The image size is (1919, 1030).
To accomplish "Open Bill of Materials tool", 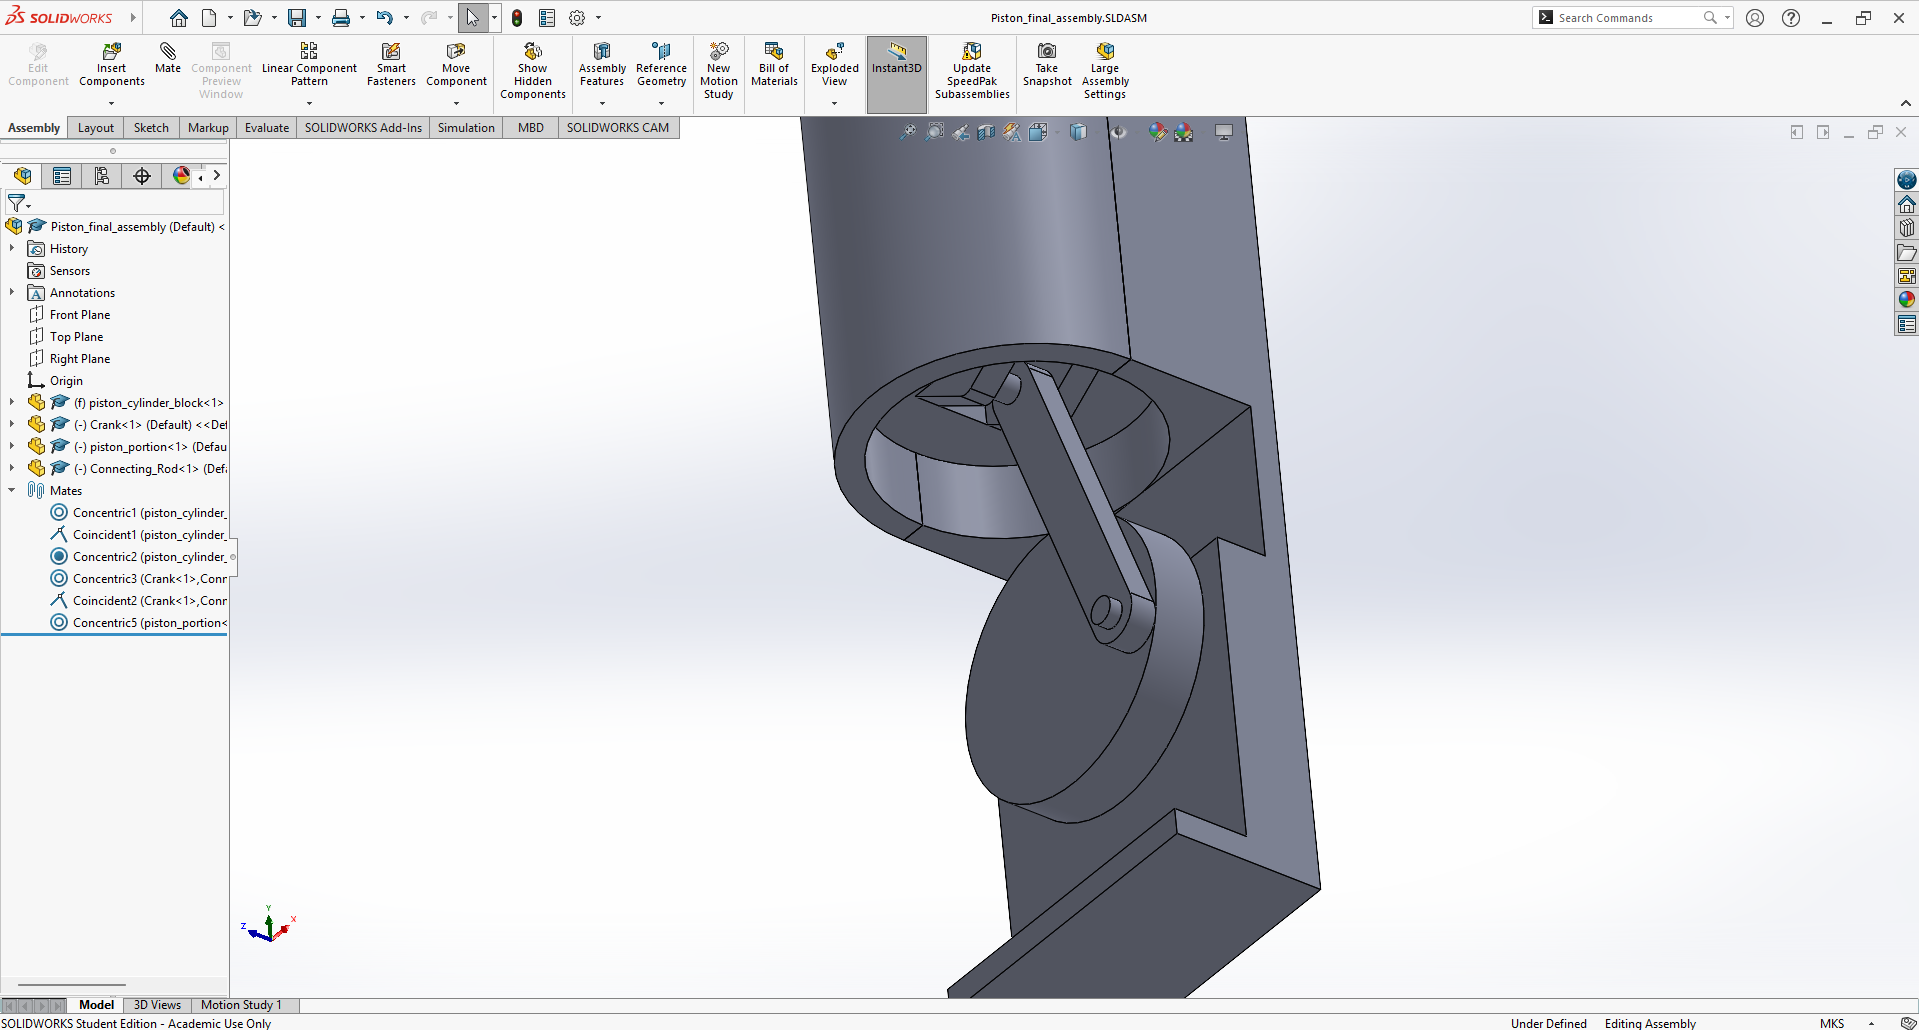I will (774, 64).
